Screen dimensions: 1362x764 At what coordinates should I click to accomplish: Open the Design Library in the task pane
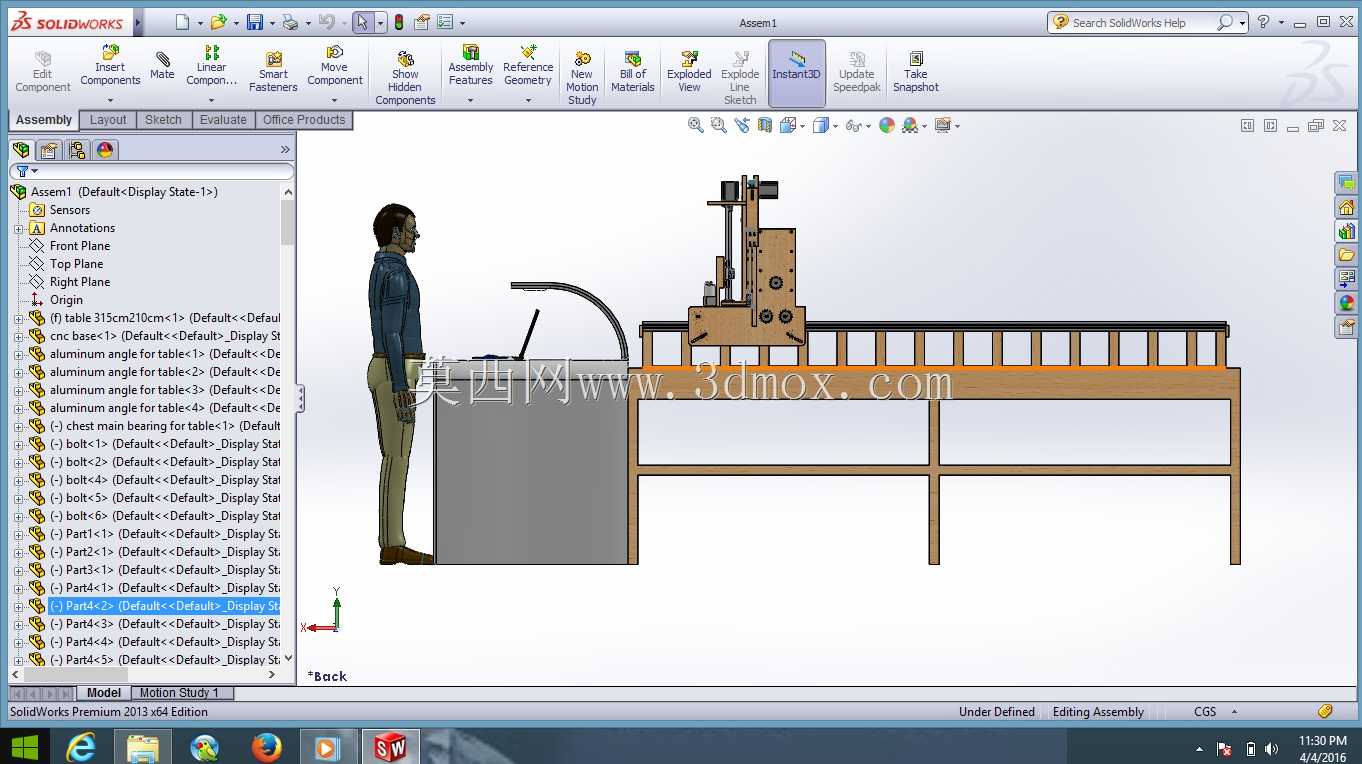point(1347,231)
